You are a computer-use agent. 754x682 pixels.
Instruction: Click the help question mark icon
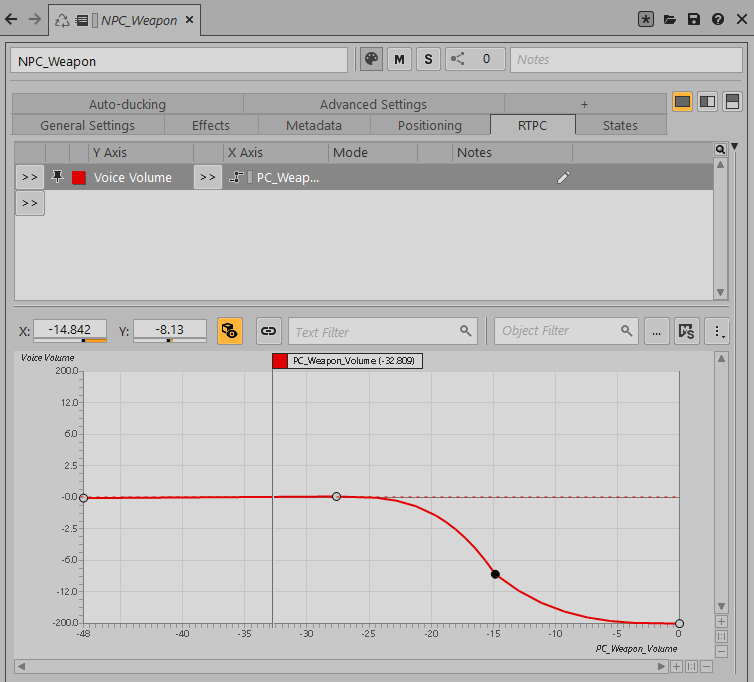click(718, 19)
